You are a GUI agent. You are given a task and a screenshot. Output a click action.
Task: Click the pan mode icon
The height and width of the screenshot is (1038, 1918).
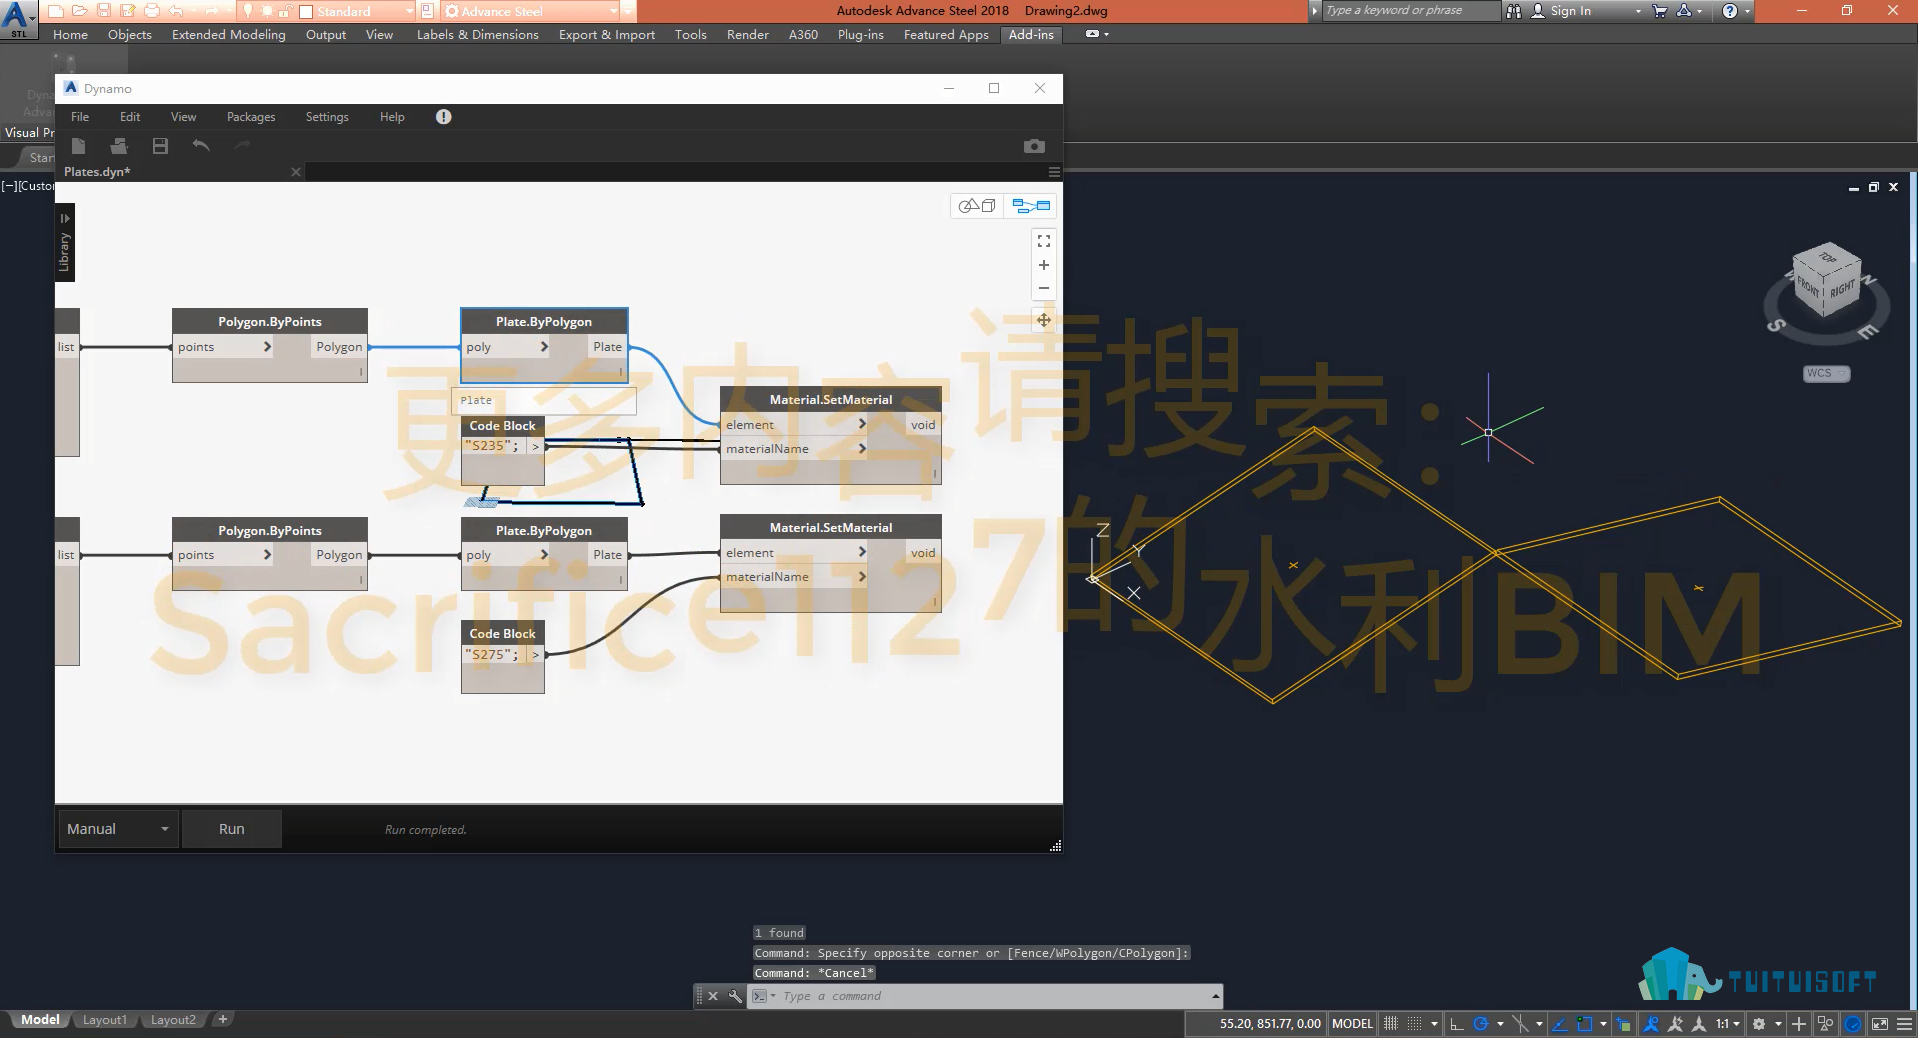(1043, 320)
